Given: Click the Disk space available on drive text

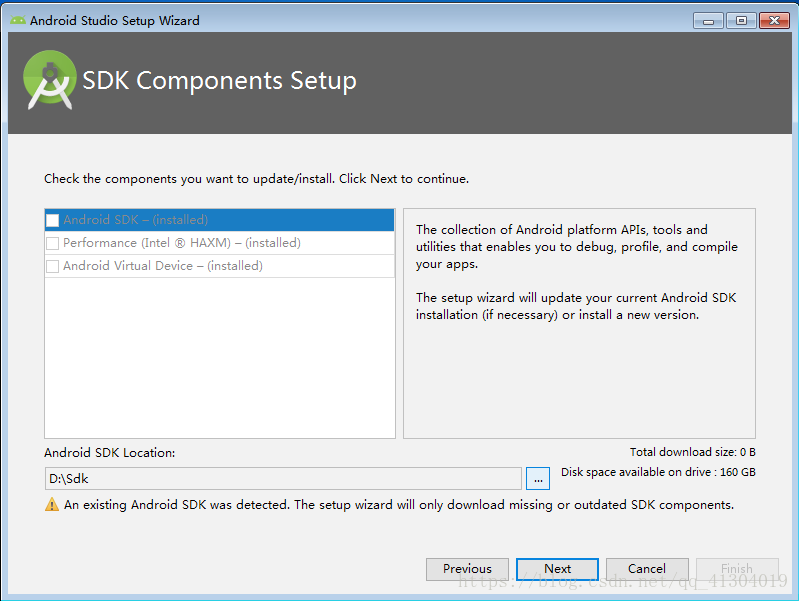Looking at the screenshot, I should (658, 473).
